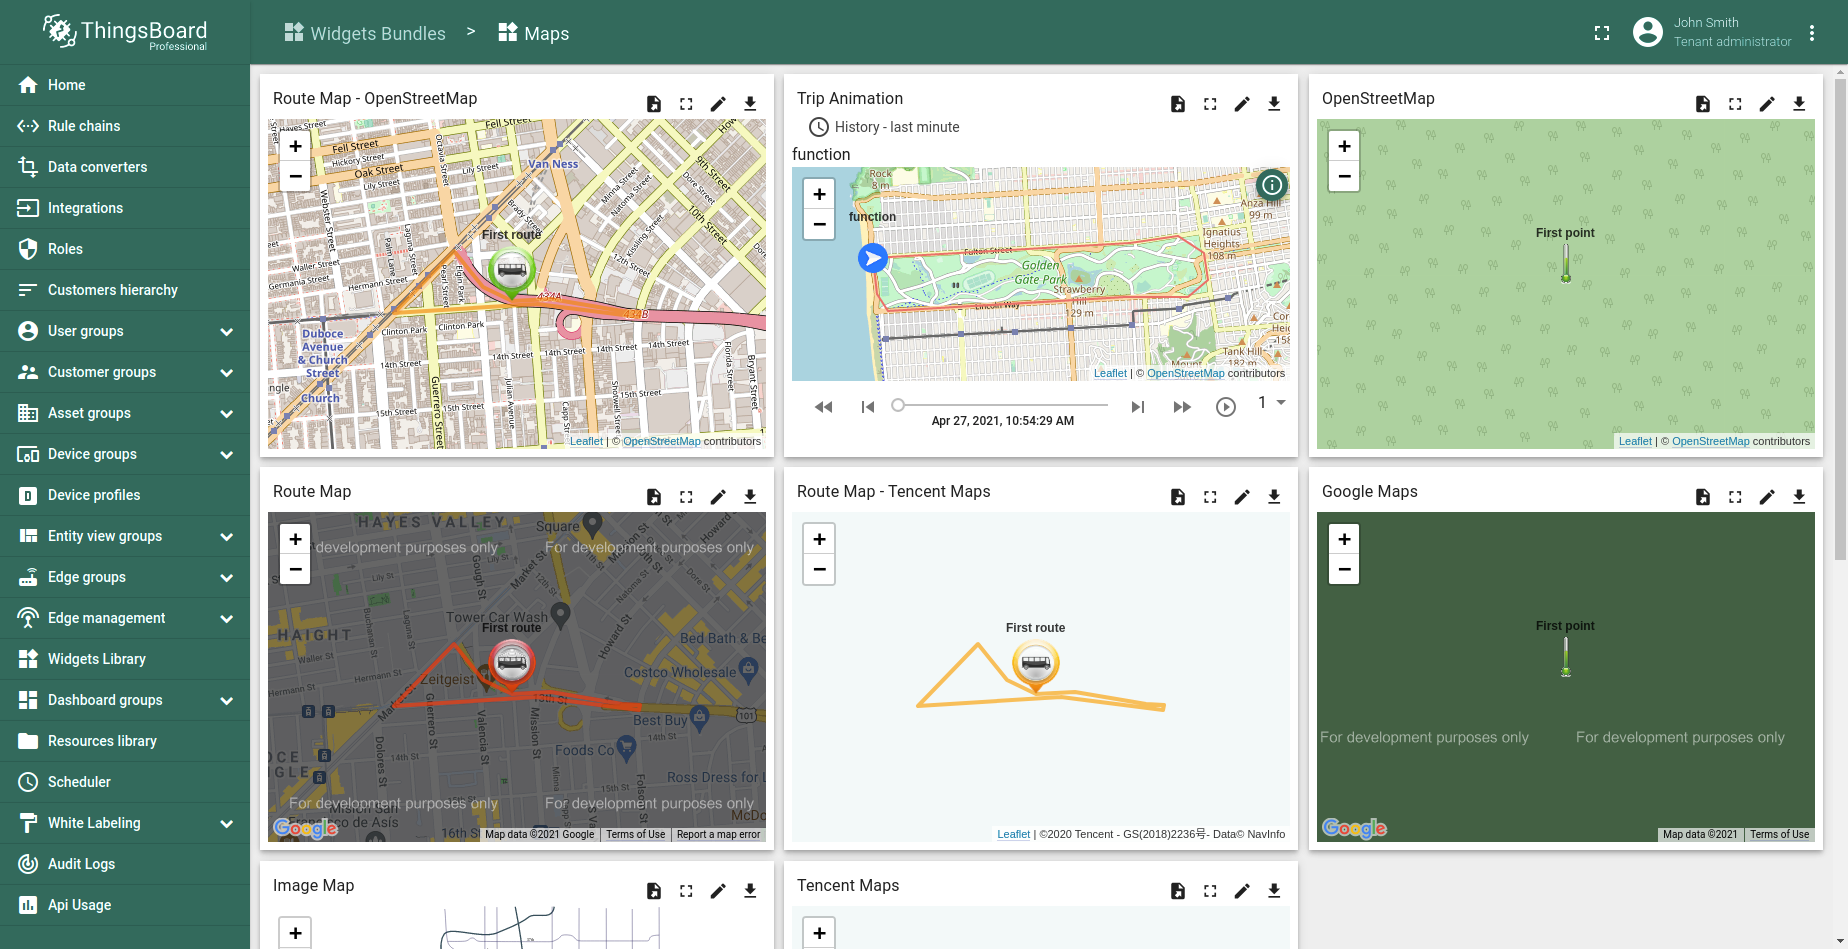The image size is (1848, 949).
Task: Go to Widgets Bundles breadcrumb
Action: point(365,33)
